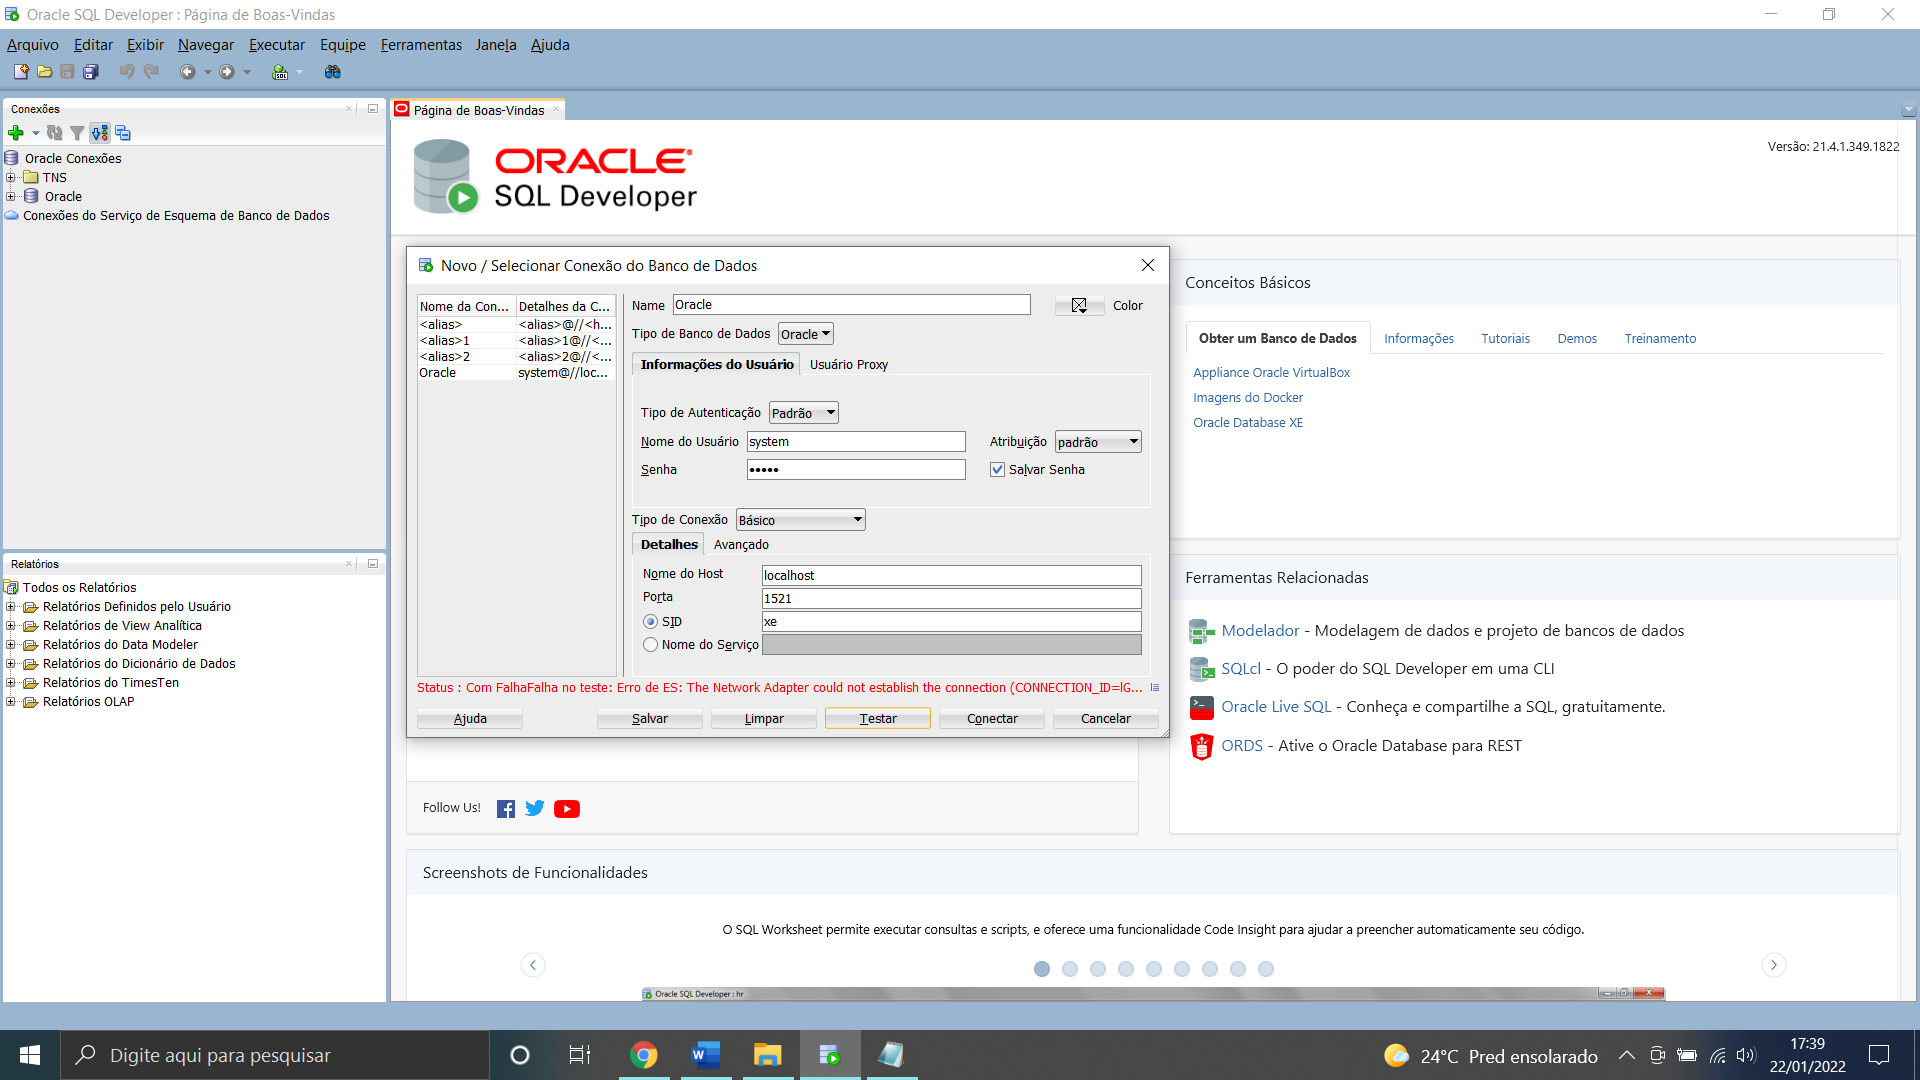Click the schema browser icon in the Conexões toolbar

coord(100,133)
